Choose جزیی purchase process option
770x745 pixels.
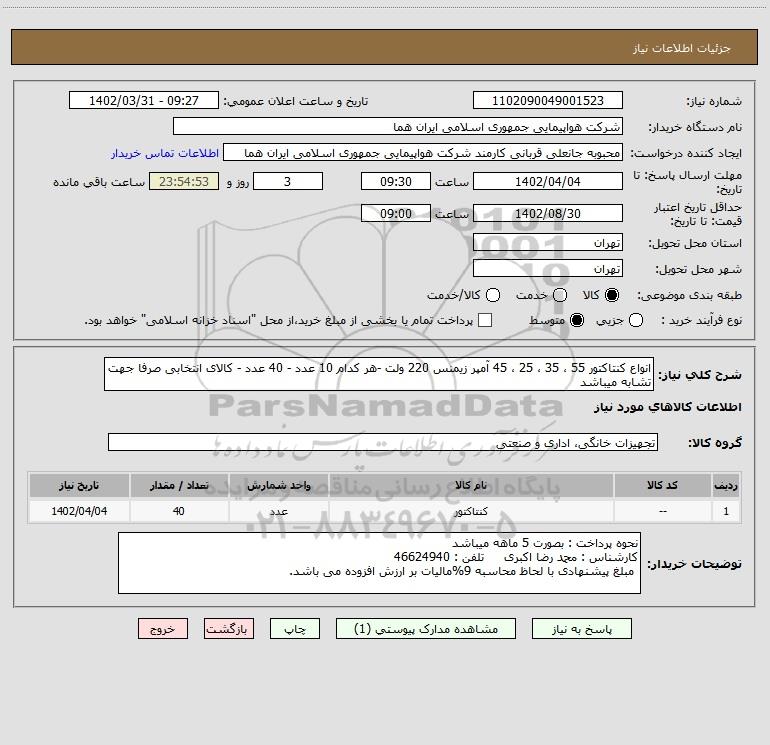[x=636, y=321]
